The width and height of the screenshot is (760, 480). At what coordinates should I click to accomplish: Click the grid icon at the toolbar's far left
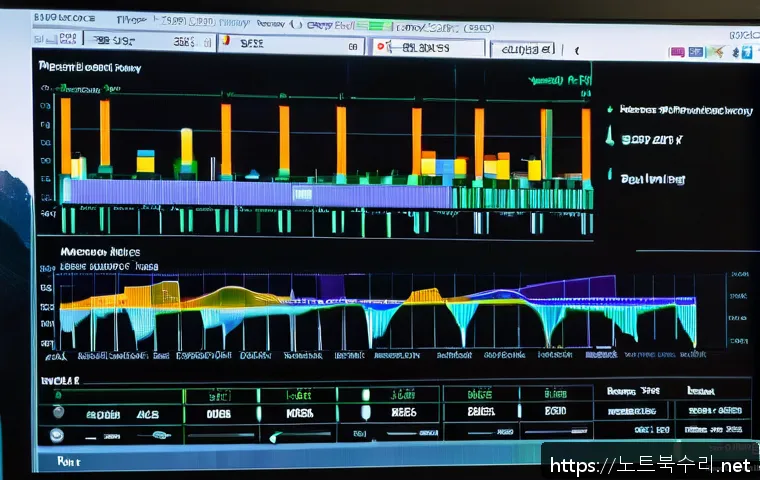[x=68, y=38]
